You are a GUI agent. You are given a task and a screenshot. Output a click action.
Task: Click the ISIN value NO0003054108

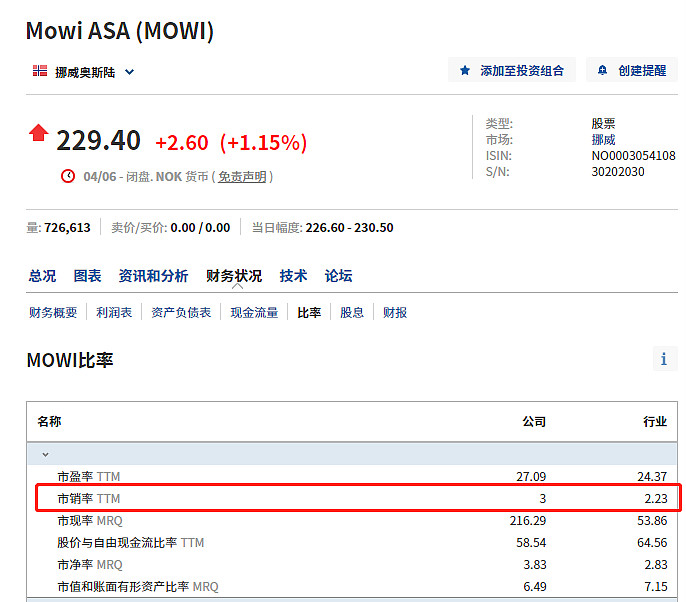[634, 156]
